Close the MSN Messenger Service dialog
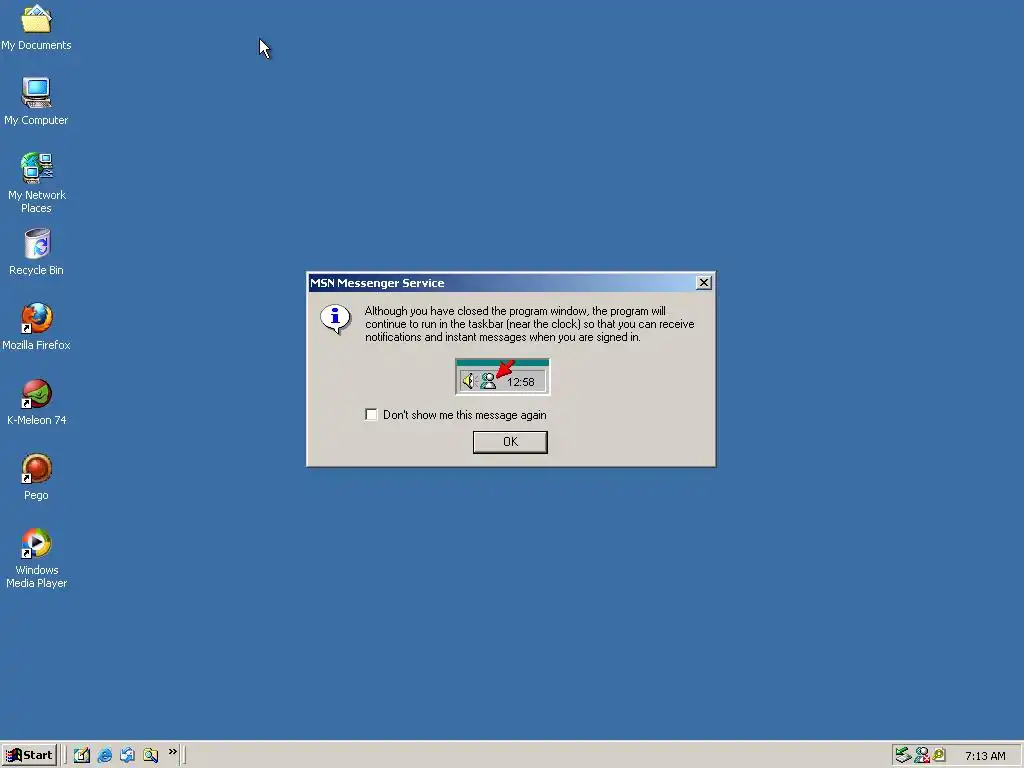Viewport: 1024px width, 768px height. pos(703,283)
